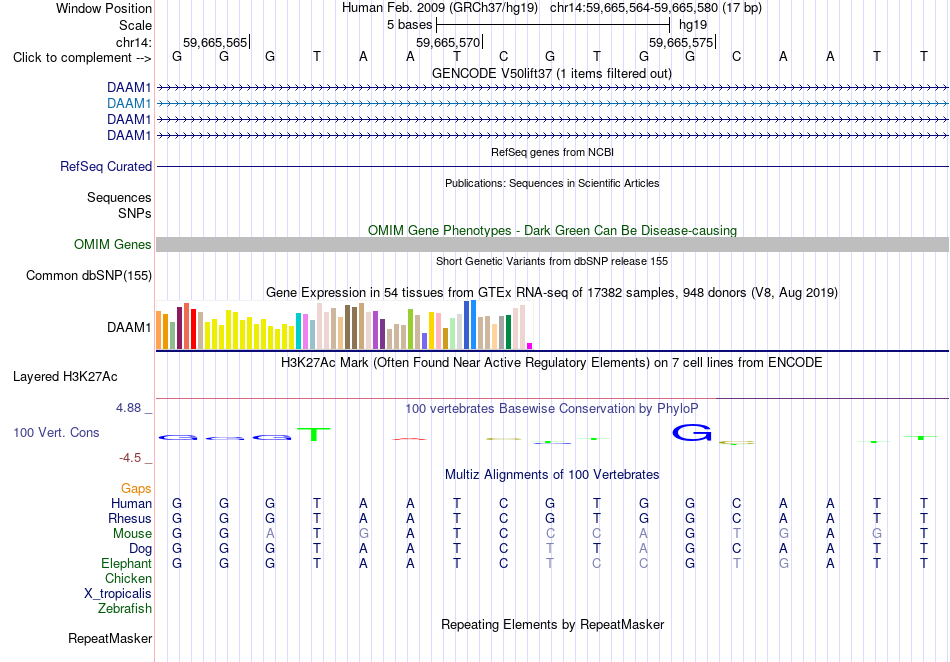Click the 59,665,565 ruler position
The width and height of the screenshot is (950, 662).
(x=215, y=42)
